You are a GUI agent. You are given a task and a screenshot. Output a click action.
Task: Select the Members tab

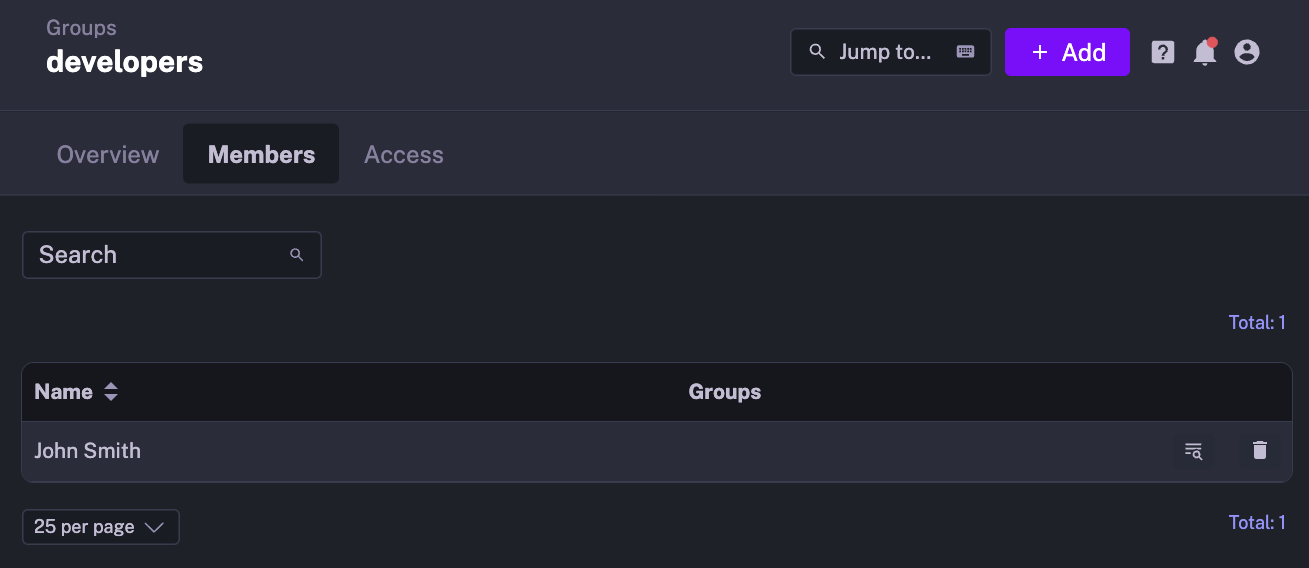pyautogui.click(x=261, y=155)
